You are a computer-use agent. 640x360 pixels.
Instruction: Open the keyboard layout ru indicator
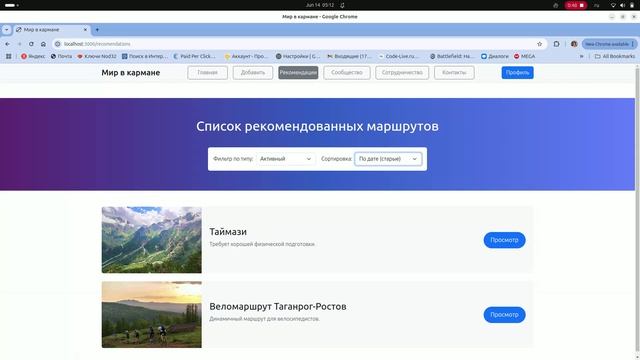[x=596, y=5]
